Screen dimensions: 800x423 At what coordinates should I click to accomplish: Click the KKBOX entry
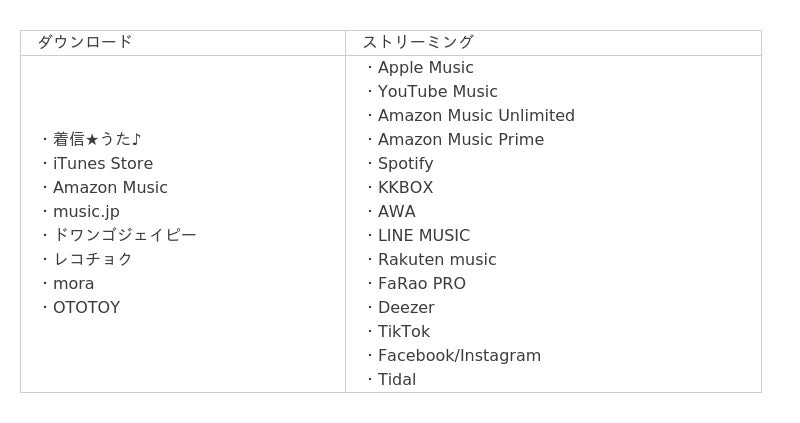coord(406,187)
